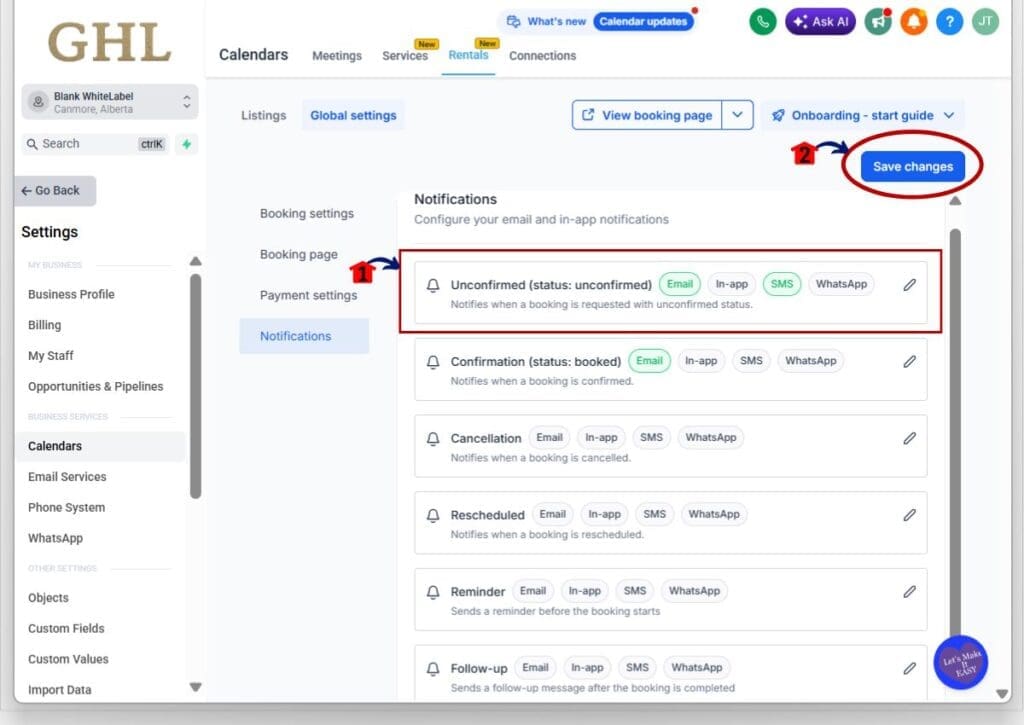This screenshot has height=725, width=1024.
Task: Open My Staff settings
Action: (x=51, y=356)
